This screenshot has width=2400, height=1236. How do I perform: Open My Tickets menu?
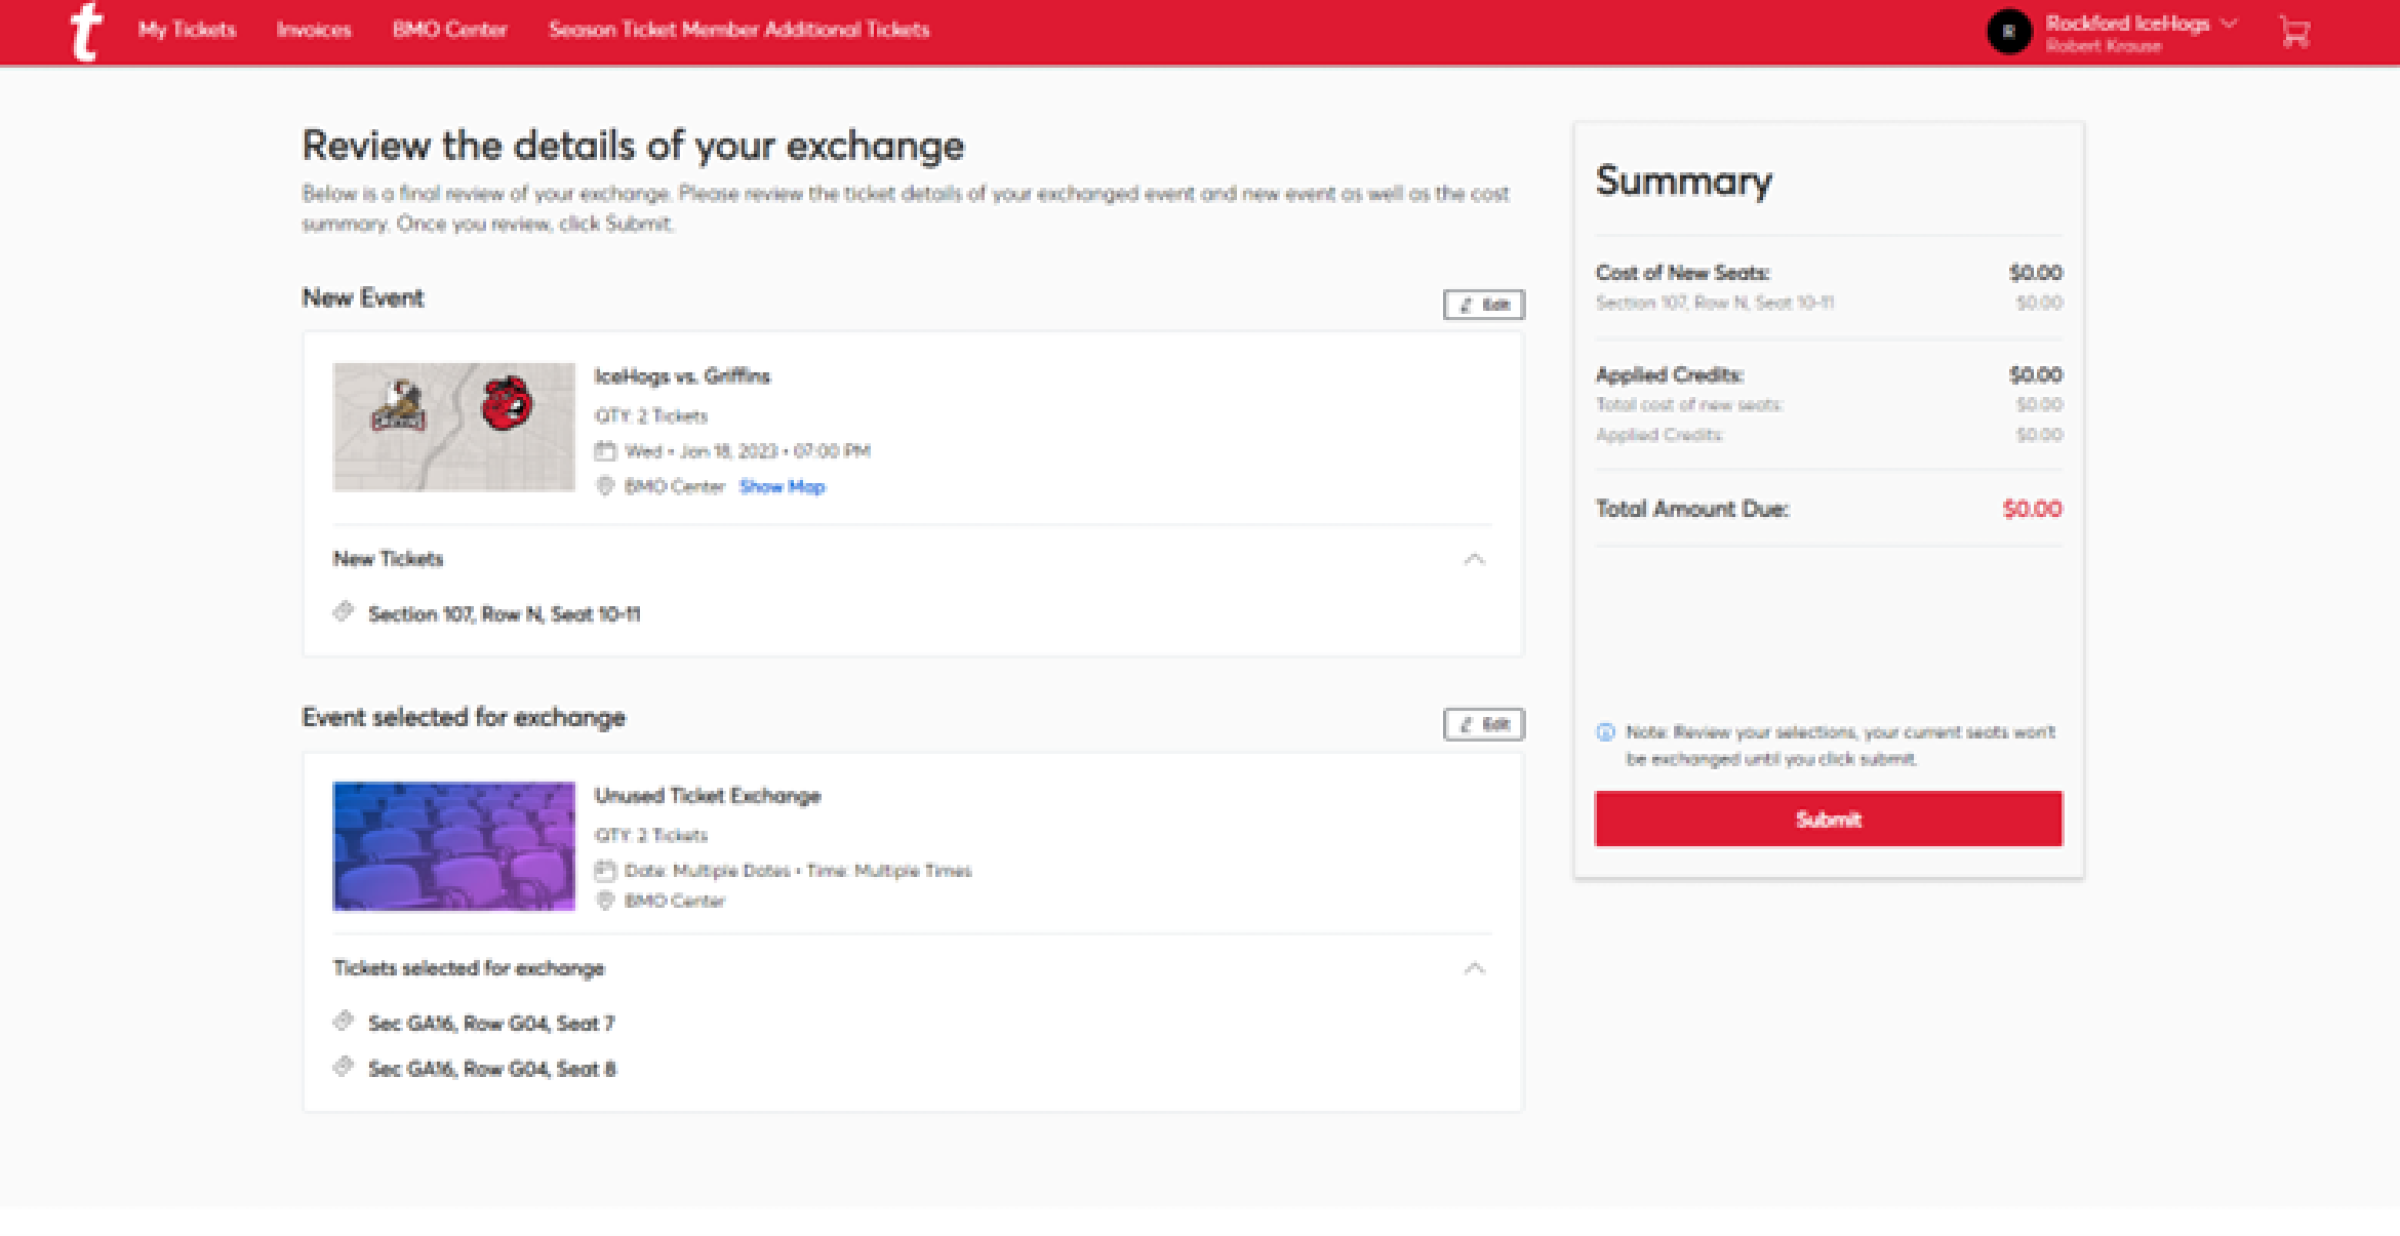click(x=187, y=30)
